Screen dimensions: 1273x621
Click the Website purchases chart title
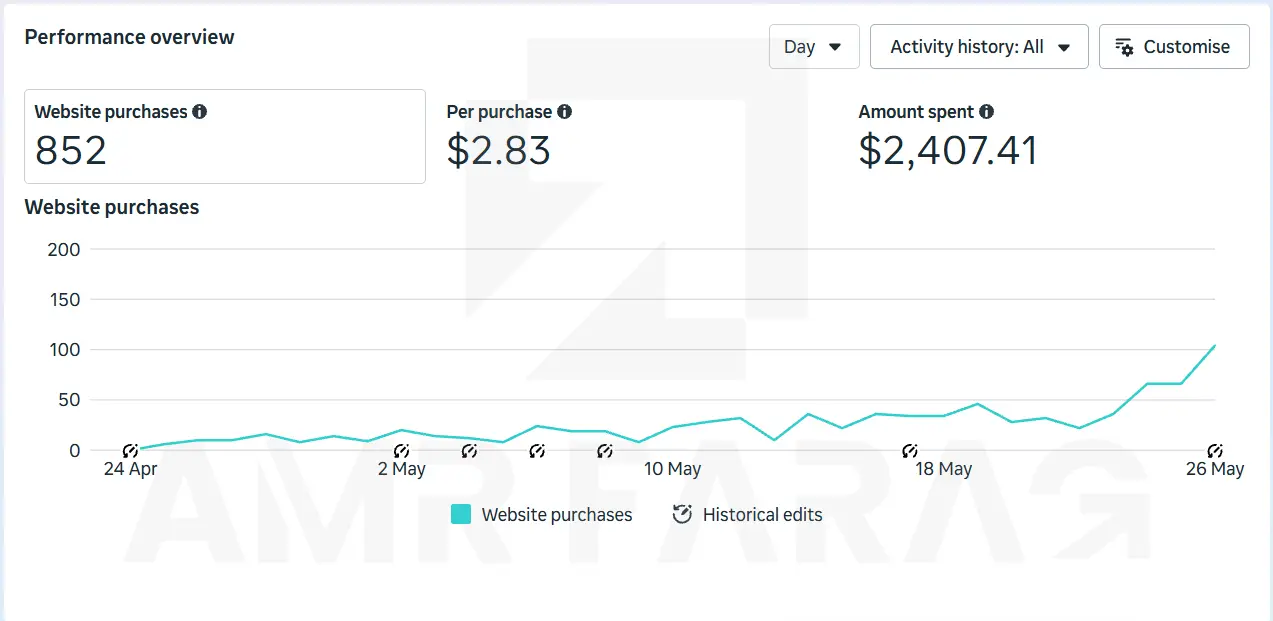click(112, 207)
